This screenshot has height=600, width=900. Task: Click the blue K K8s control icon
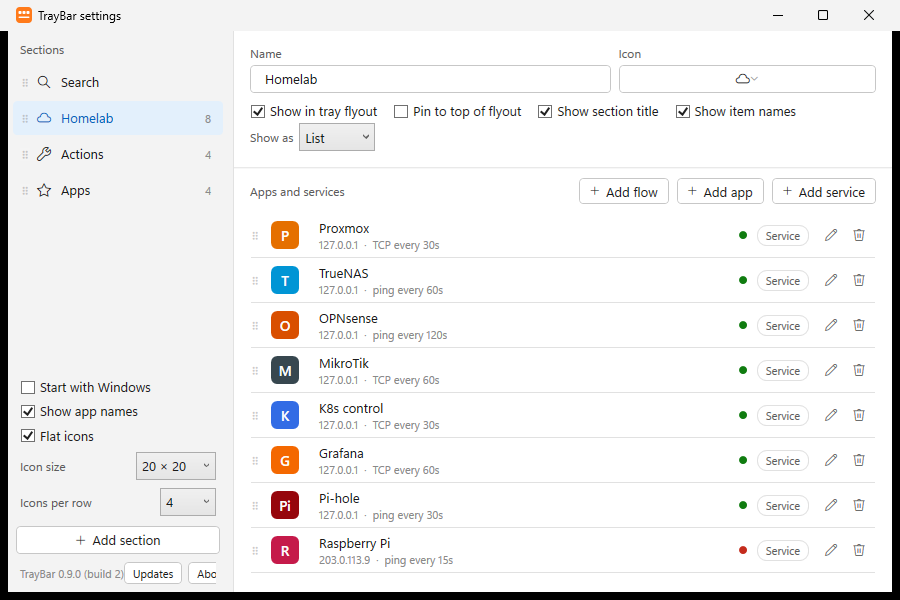tap(285, 415)
